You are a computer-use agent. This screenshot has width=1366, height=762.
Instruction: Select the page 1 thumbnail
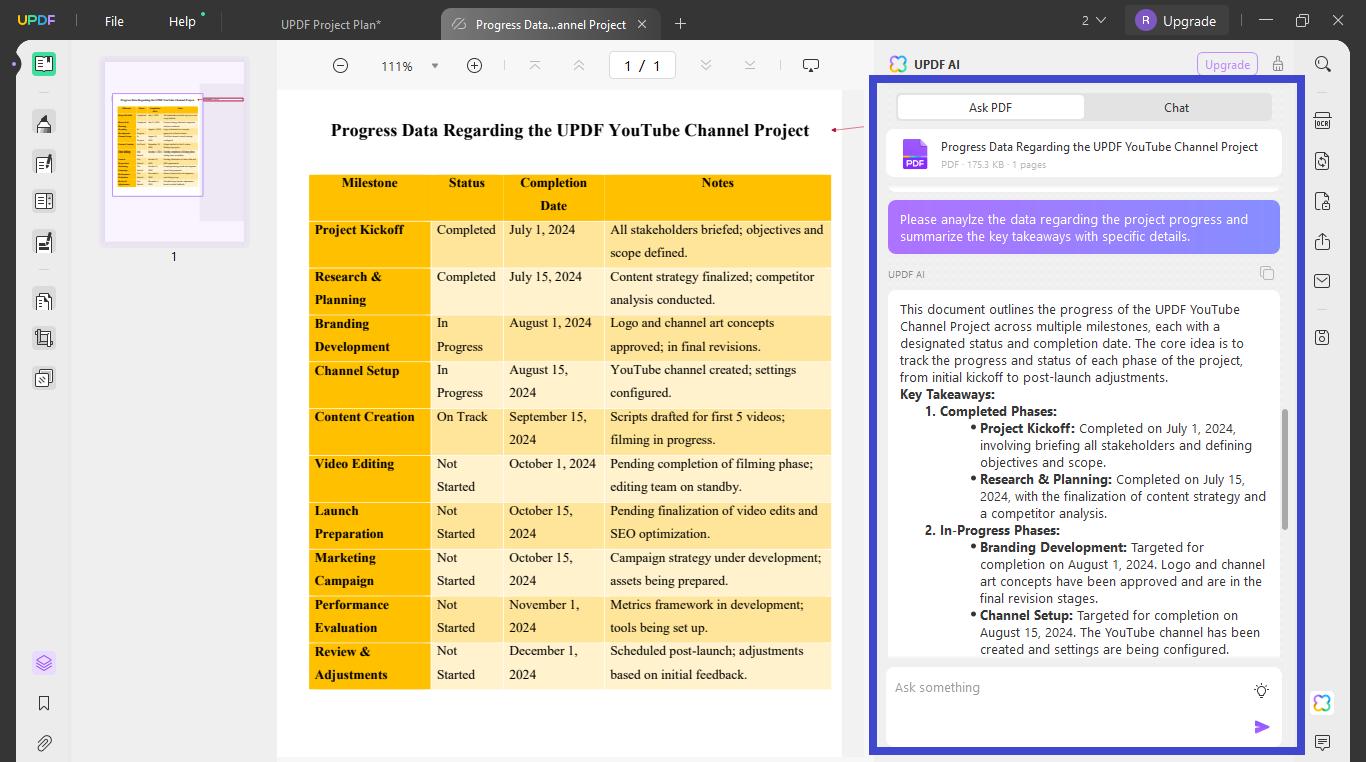pos(173,147)
